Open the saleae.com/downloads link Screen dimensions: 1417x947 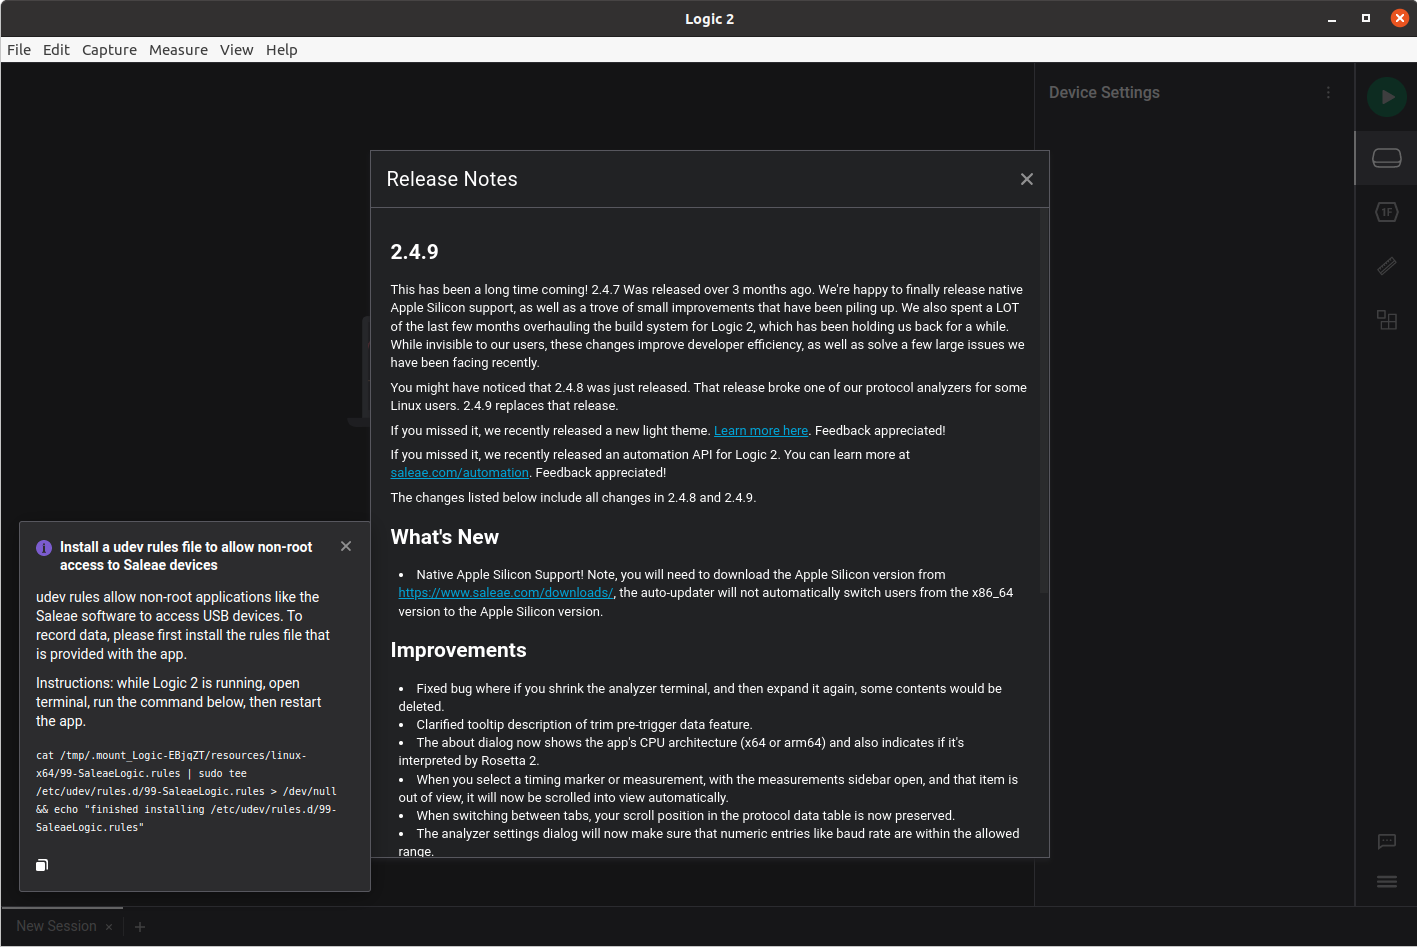[x=506, y=593]
